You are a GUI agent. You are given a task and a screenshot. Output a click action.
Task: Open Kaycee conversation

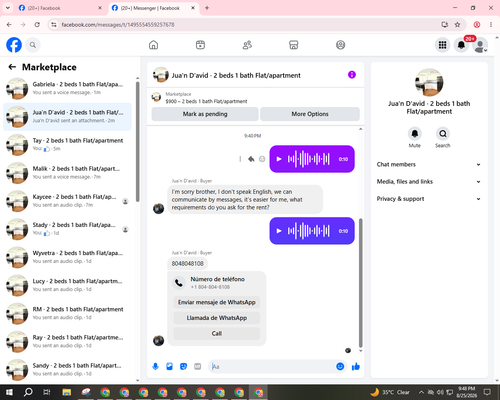pos(67,201)
